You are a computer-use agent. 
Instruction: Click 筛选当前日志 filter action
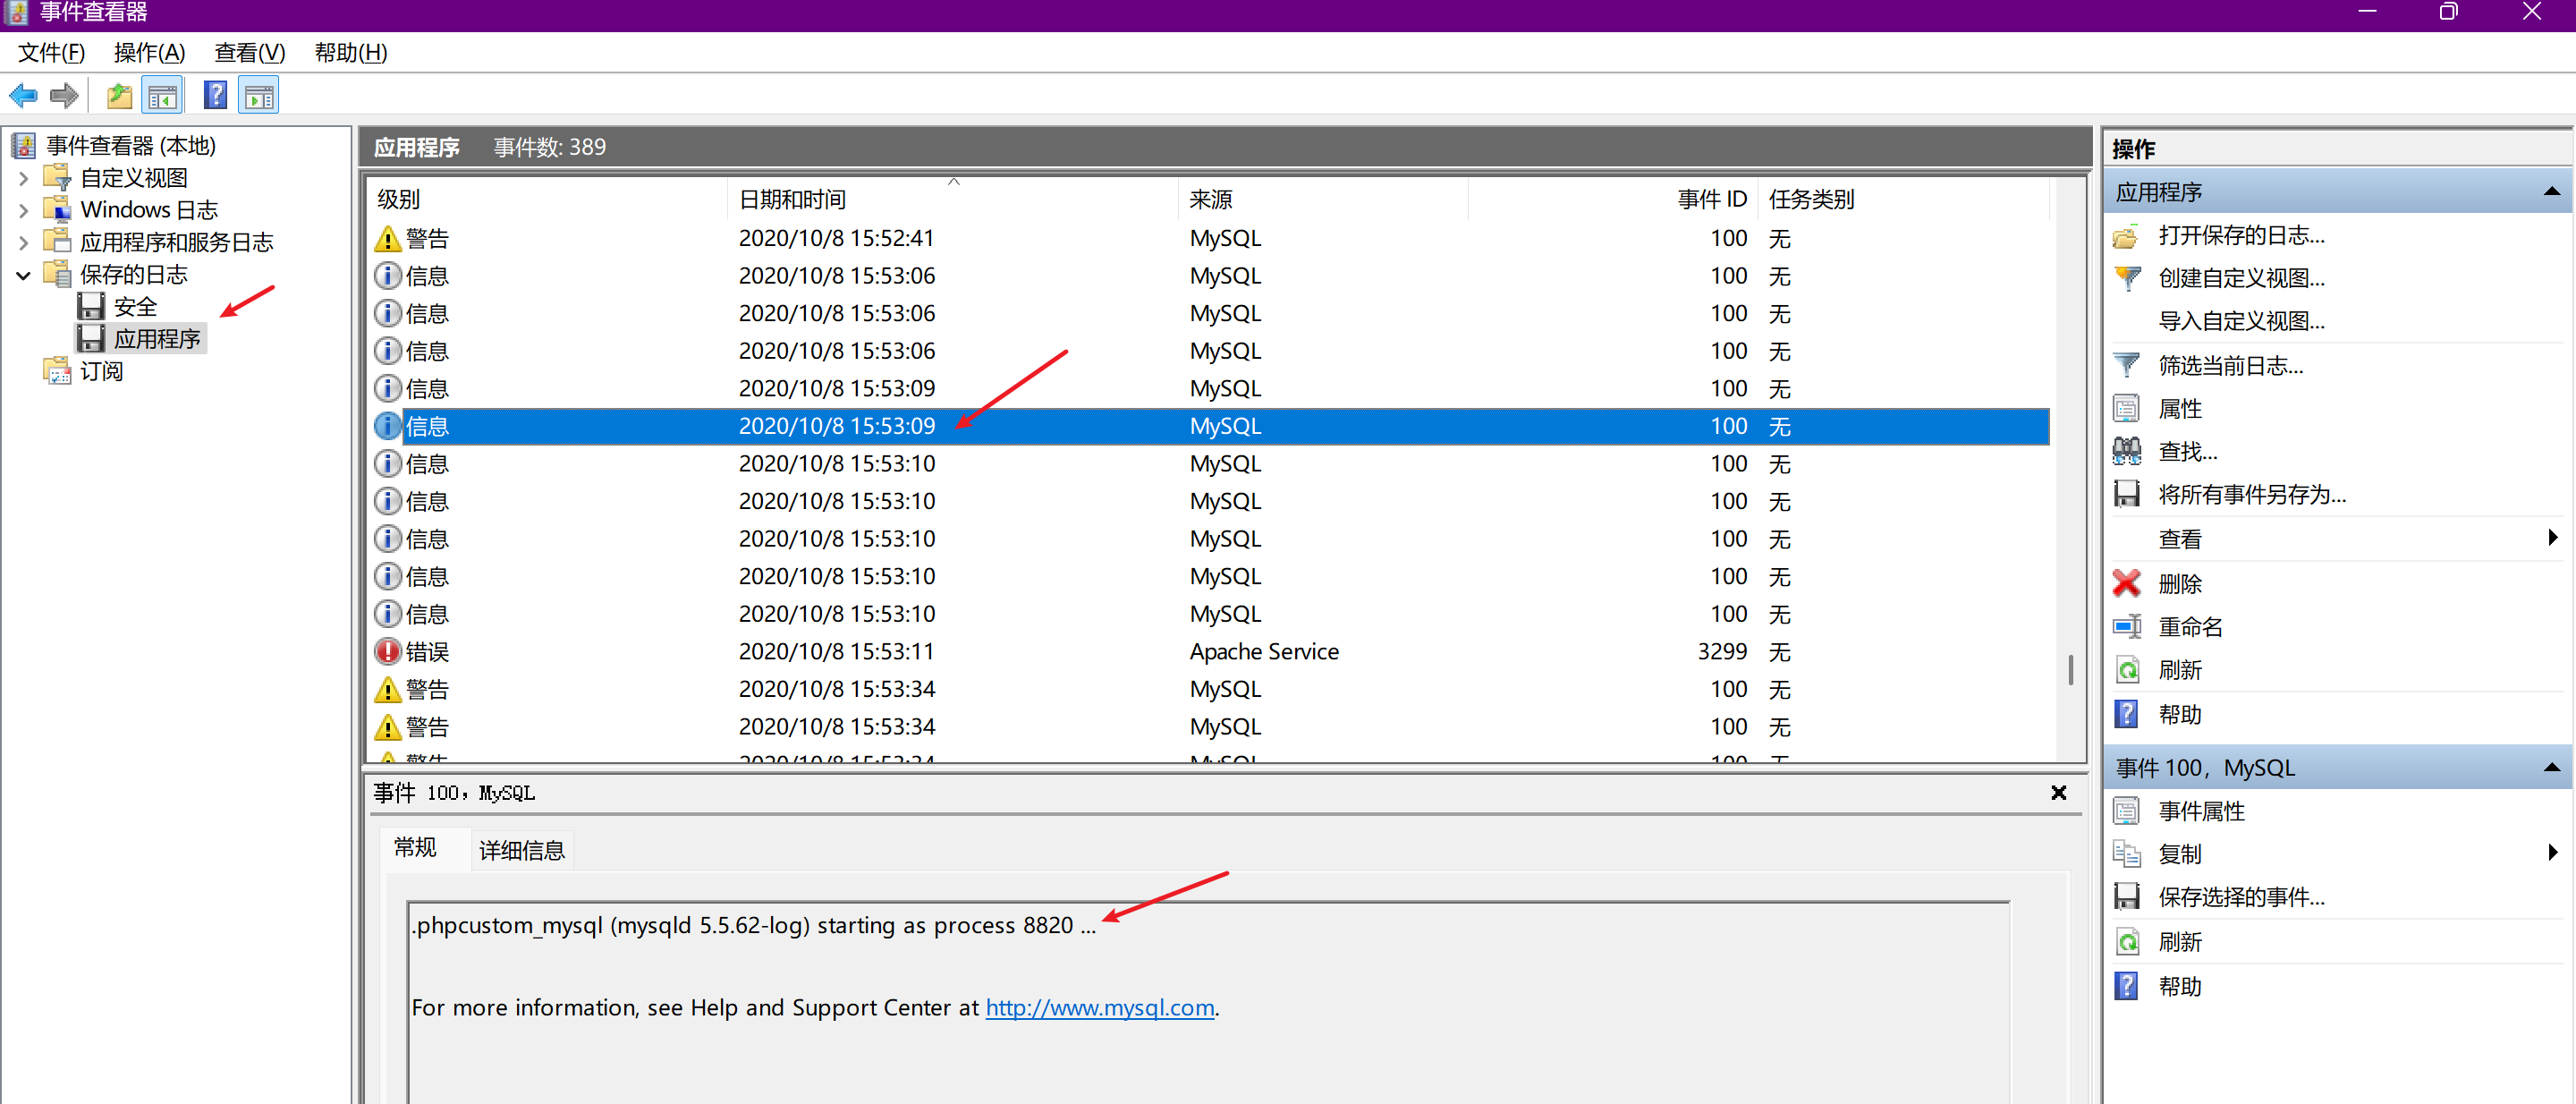pyautogui.click(x=2229, y=366)
